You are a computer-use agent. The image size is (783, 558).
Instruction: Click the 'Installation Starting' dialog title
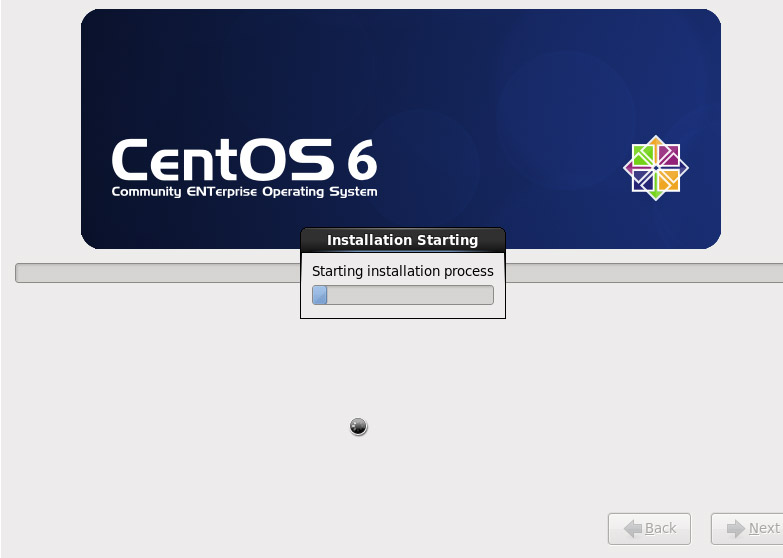coord(402,240)
